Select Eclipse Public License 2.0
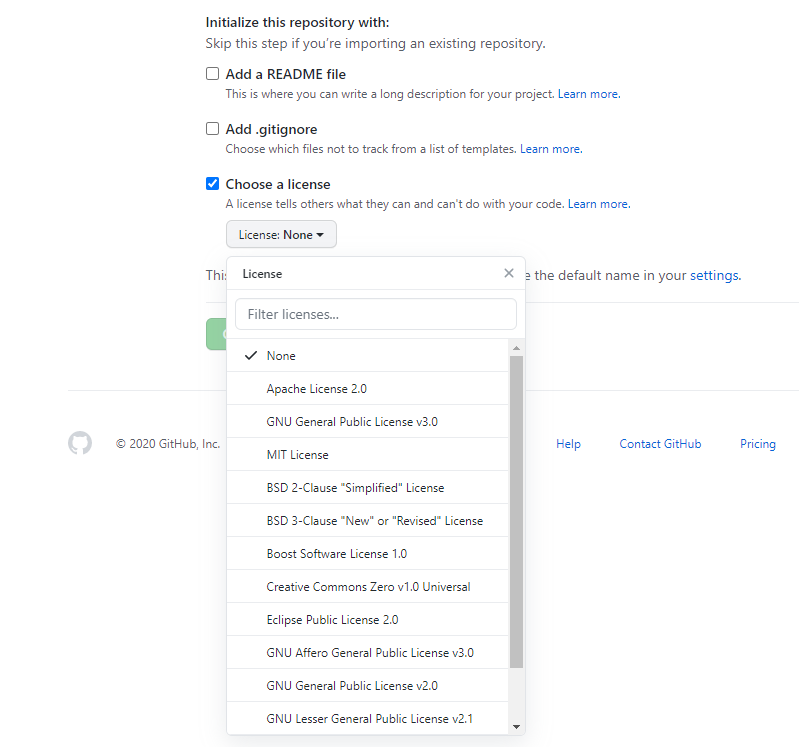This screenshot has width=799, height=747. pyautogui.click(x=332, y=620)
